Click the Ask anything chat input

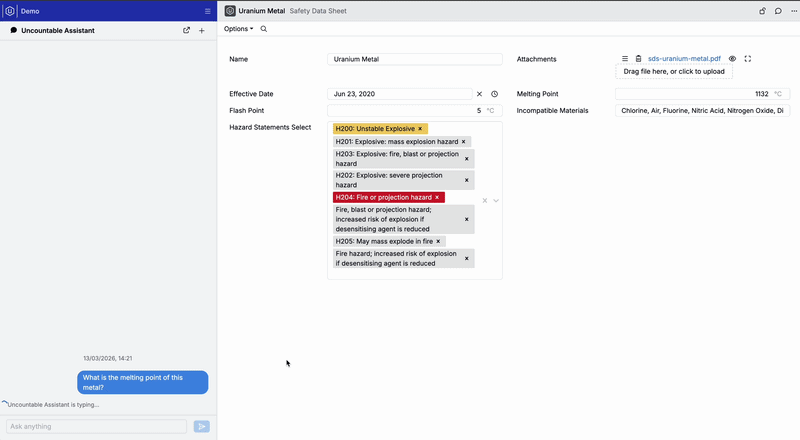click(96, 426)
